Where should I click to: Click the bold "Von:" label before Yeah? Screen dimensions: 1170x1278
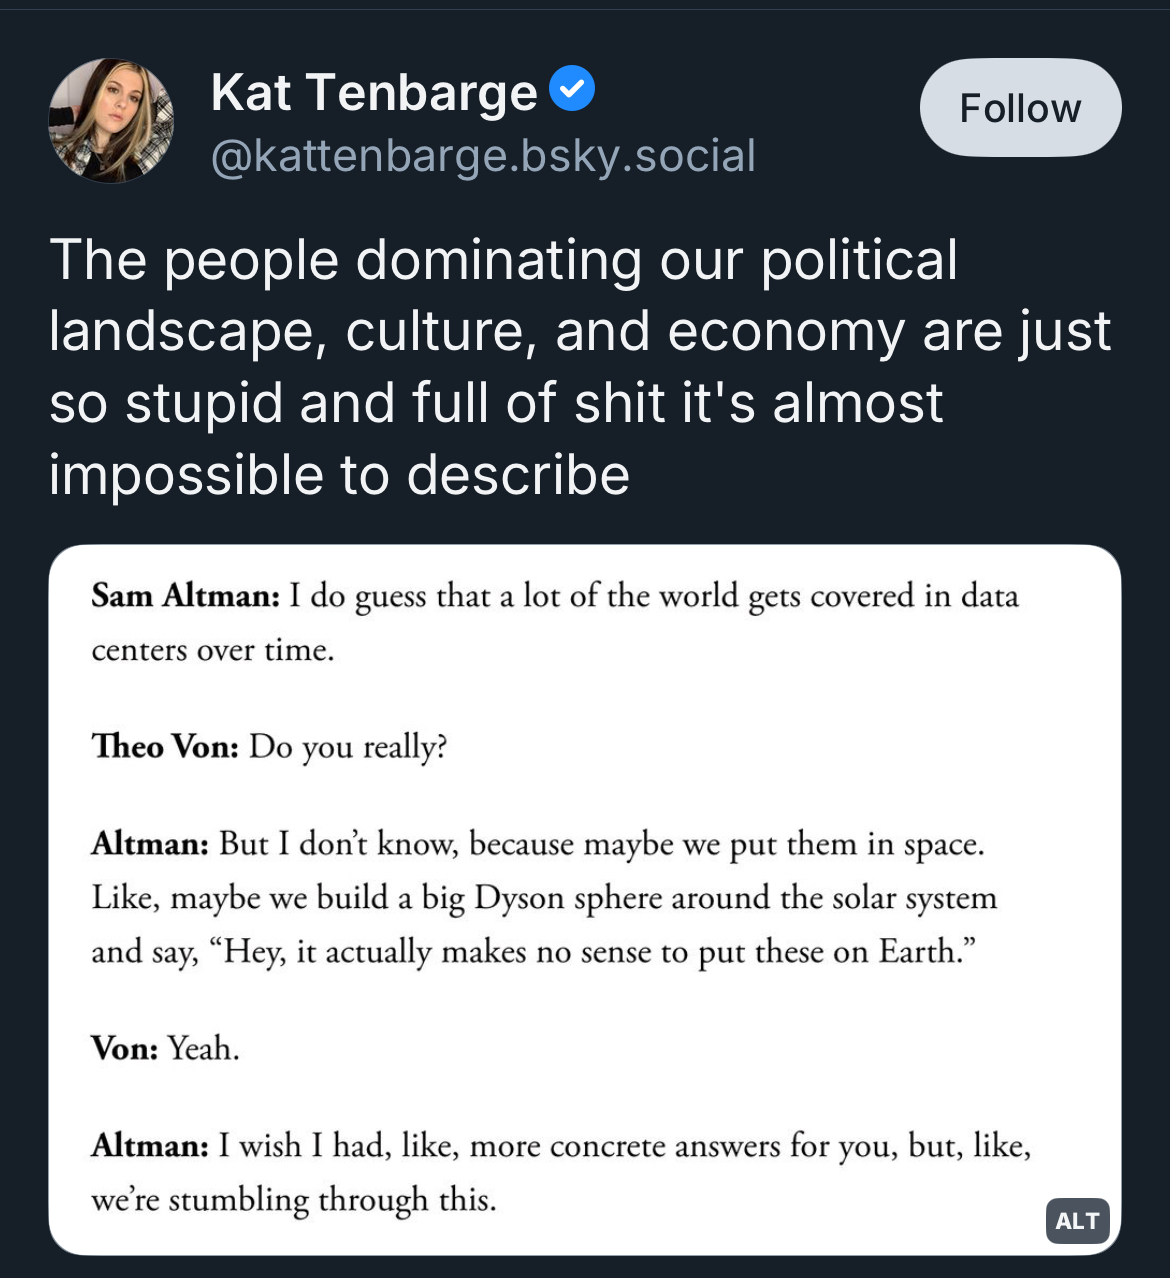pos(125,1048)
